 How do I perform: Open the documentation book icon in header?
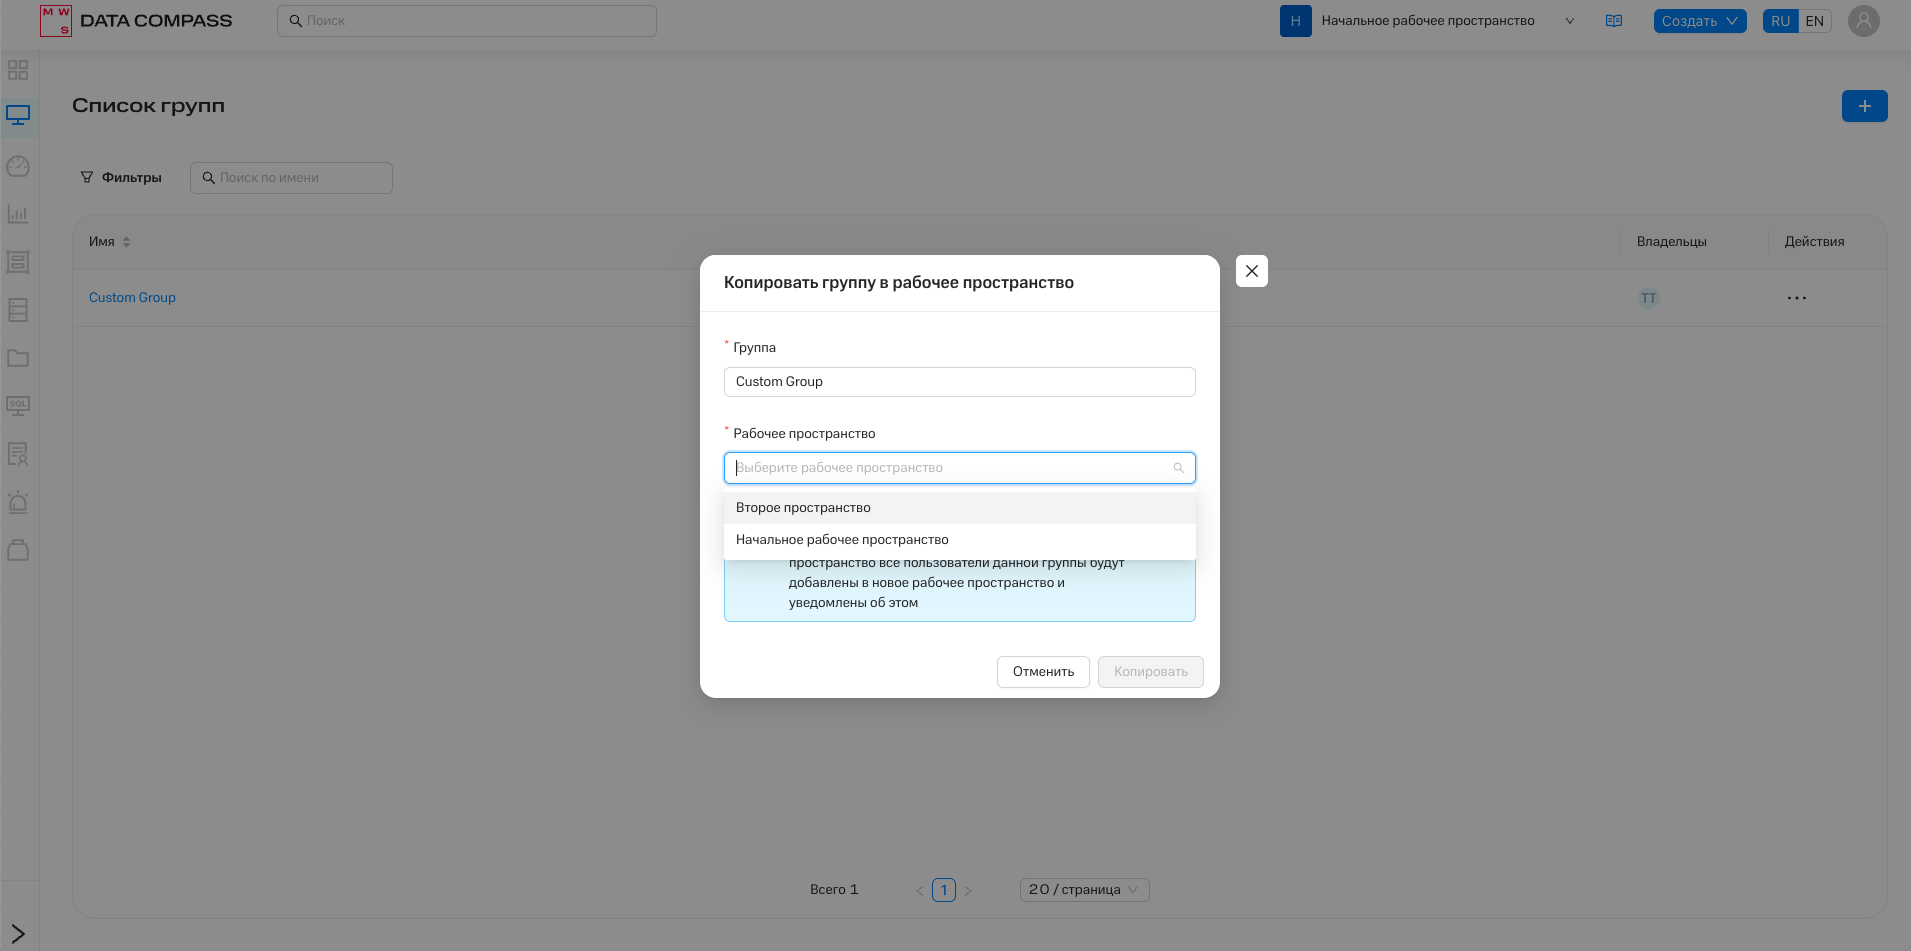click(1613, 21)
